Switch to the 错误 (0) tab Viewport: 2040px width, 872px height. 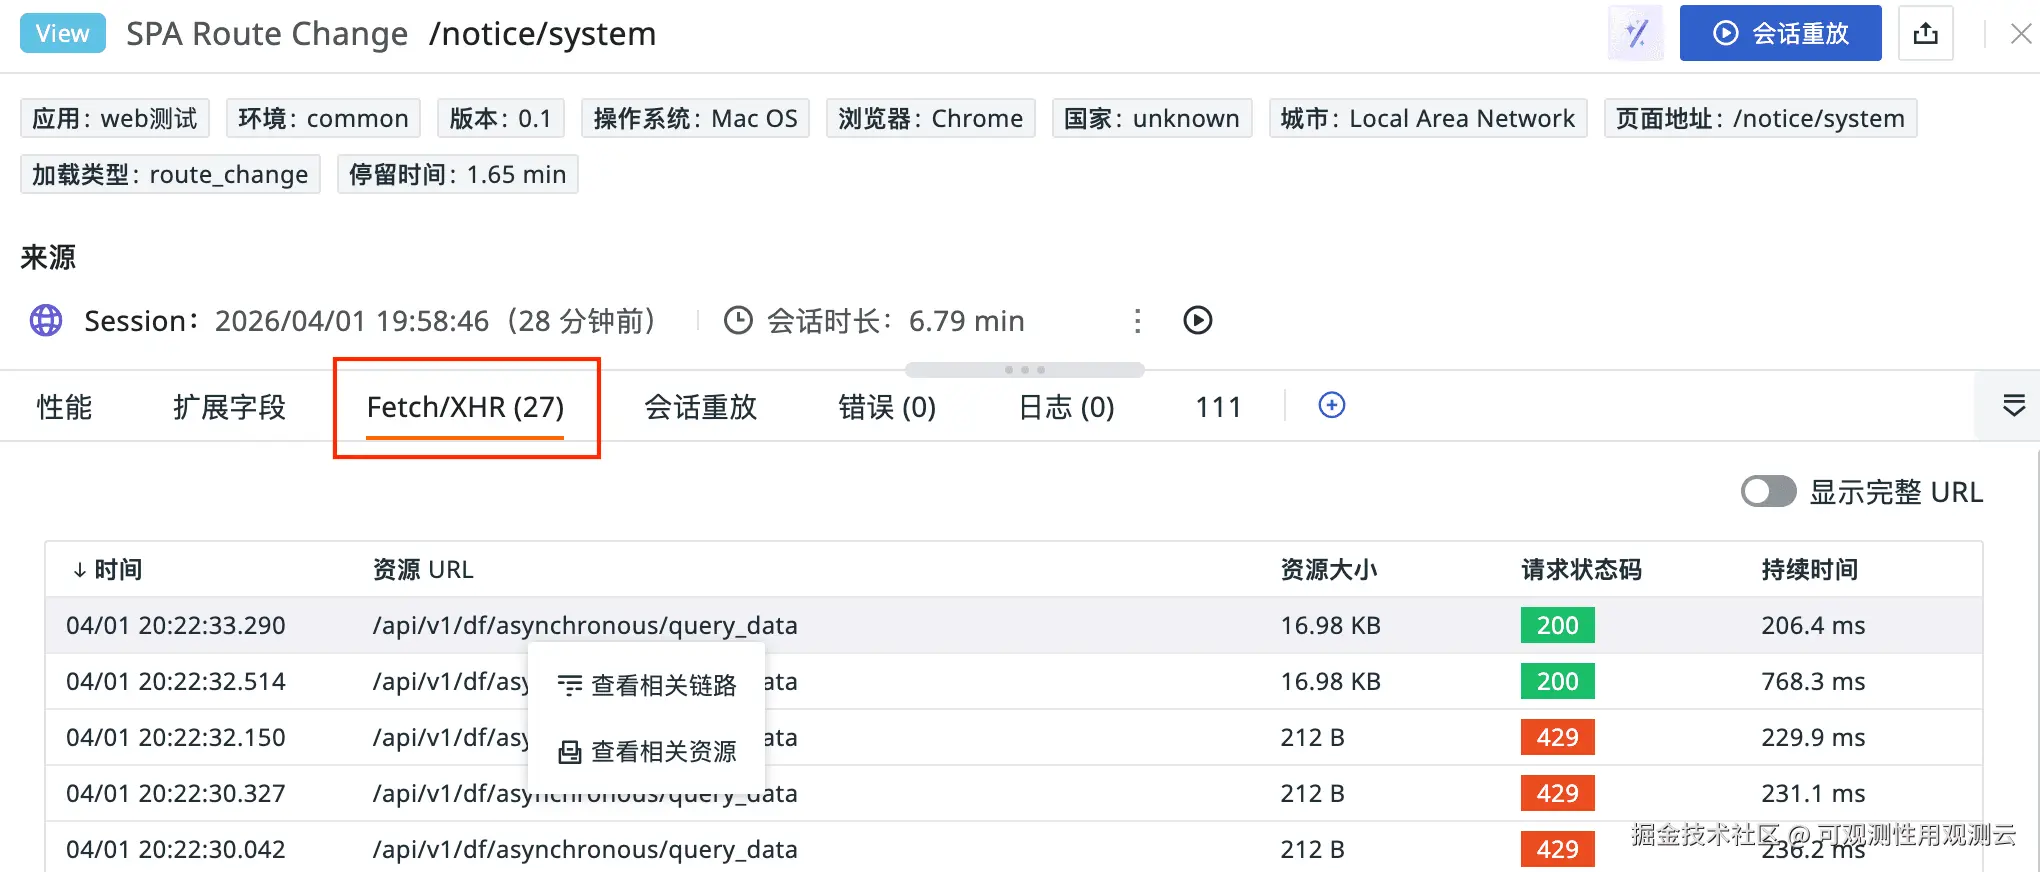886,407
